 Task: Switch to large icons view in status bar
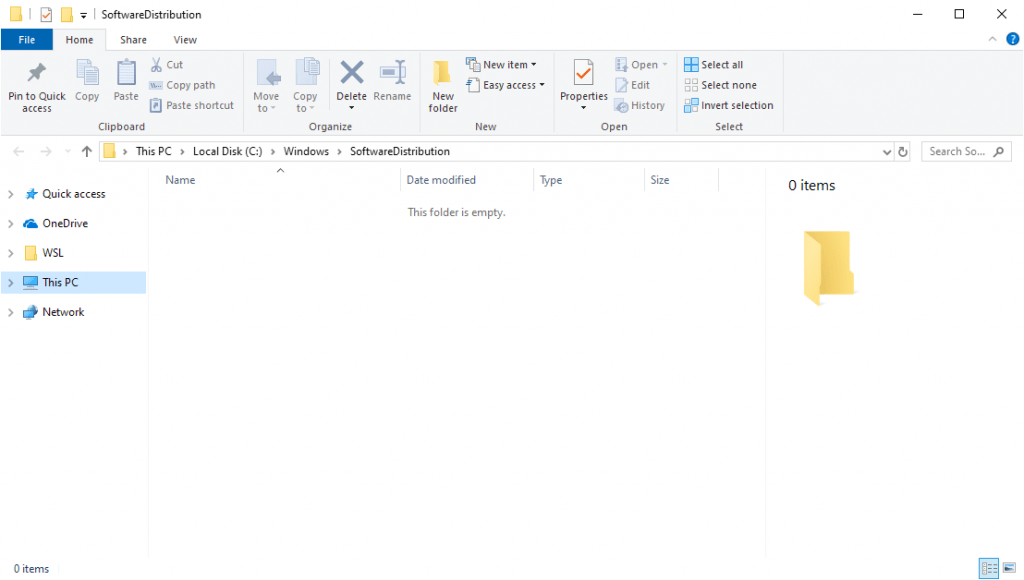point(1008,568)
